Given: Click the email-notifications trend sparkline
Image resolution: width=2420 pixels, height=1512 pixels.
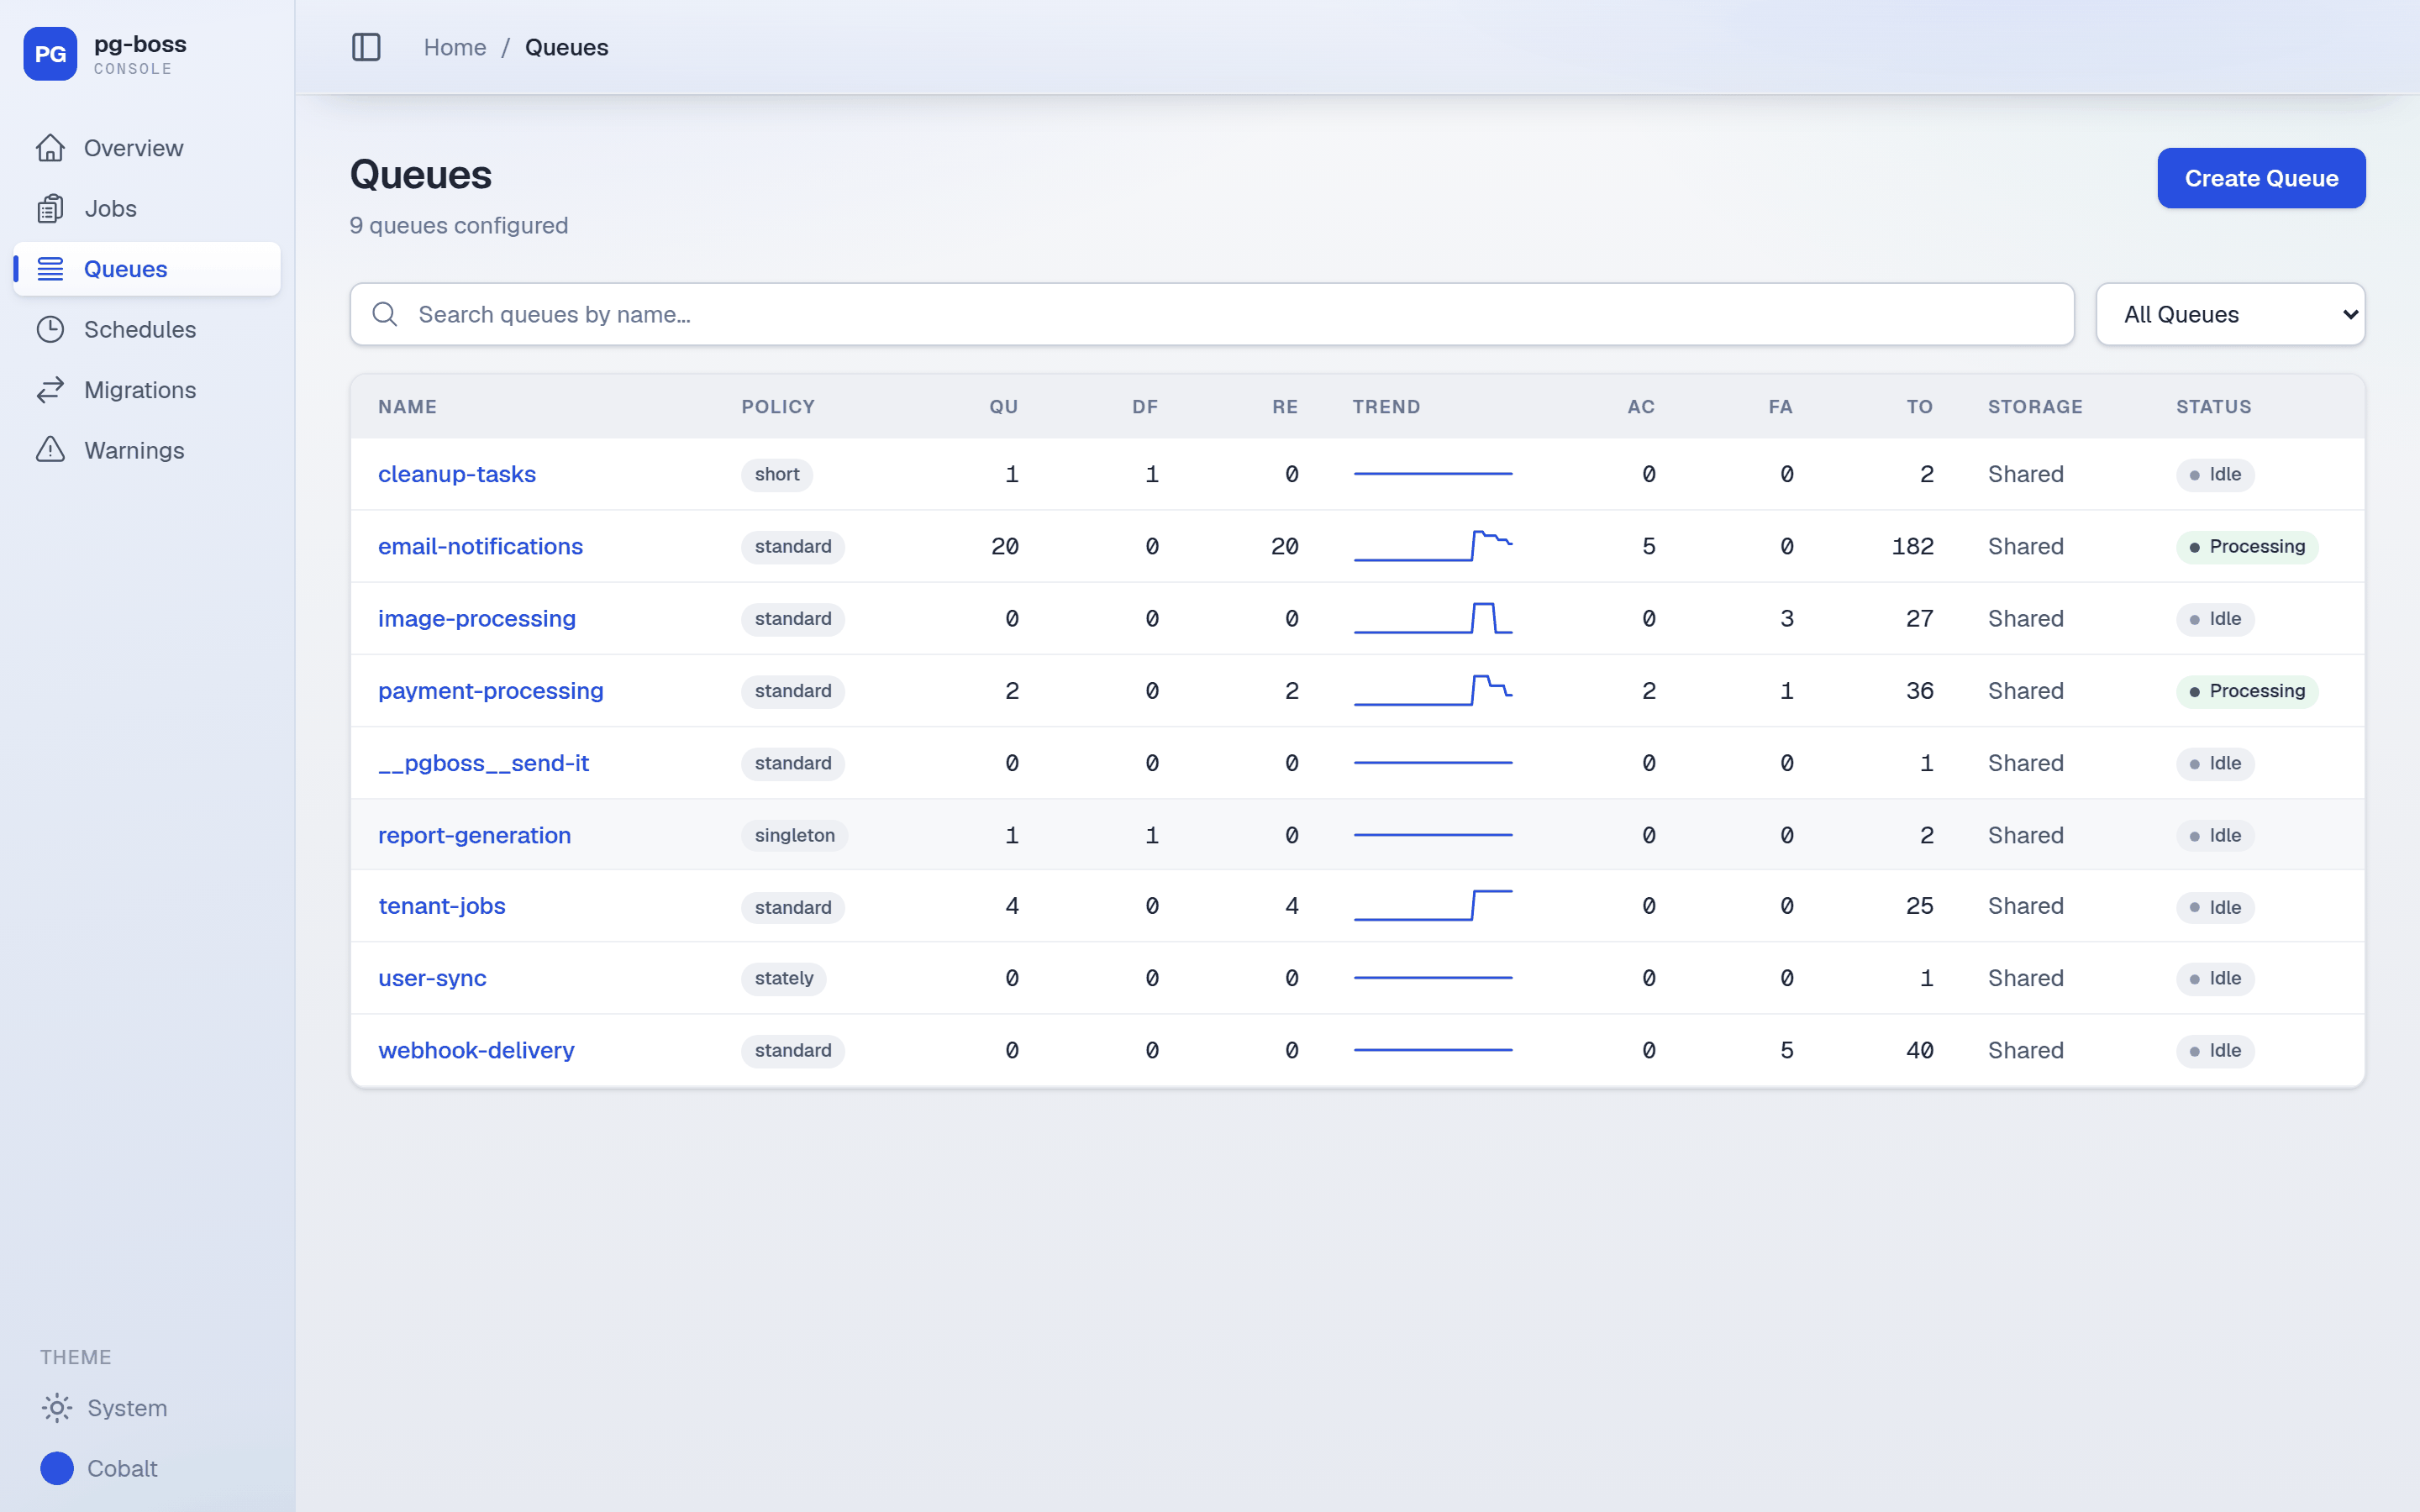Looking at the screenshot, I should [x=1433, y=546].
